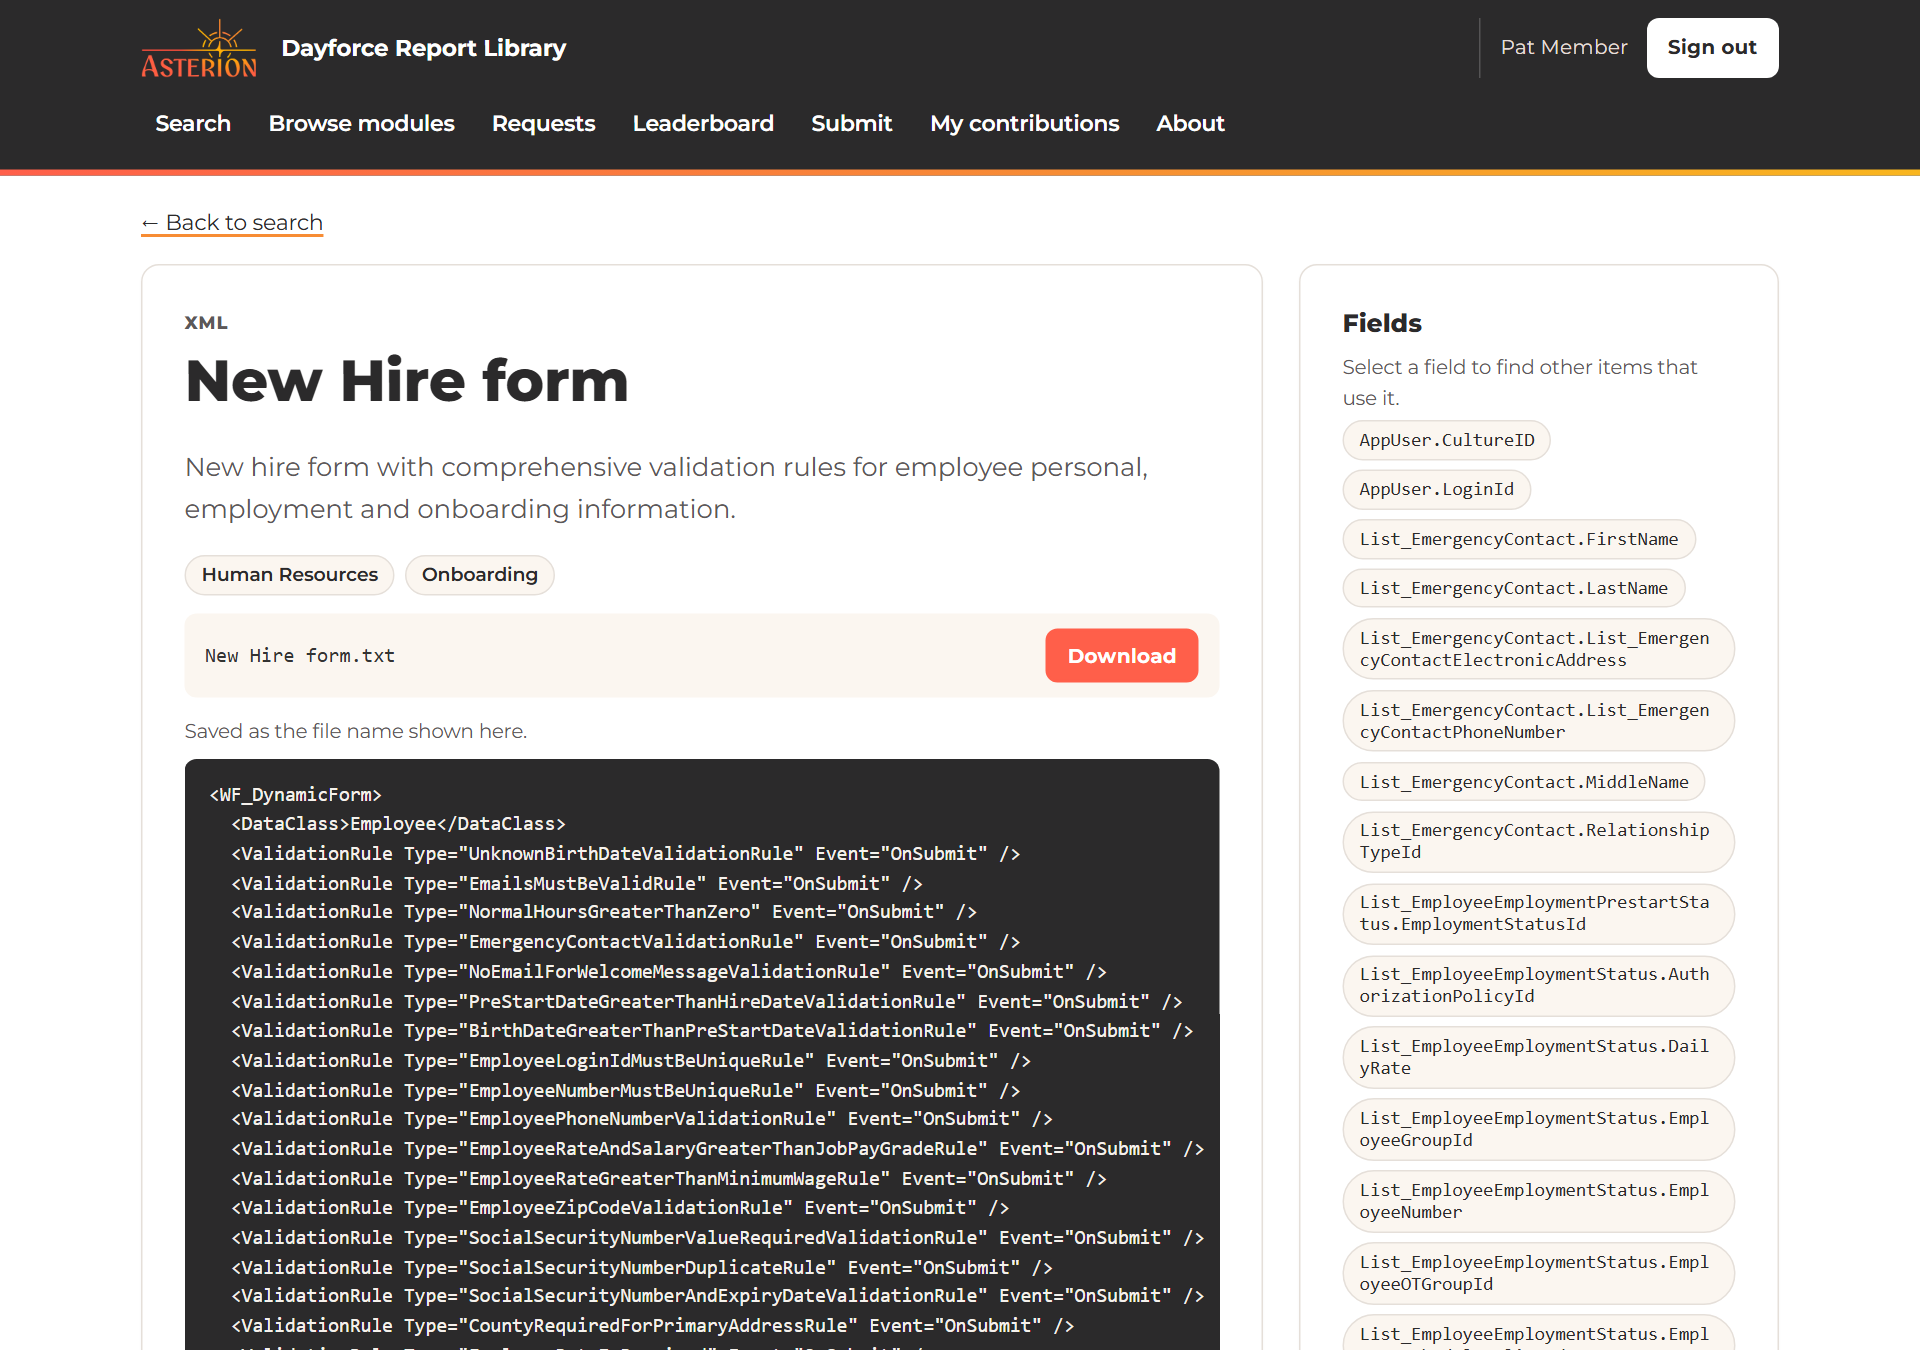Select the AppUser.CultureID field
Image resolution: width=1920 pixels, height=1350 pixels.
tap(1446, 440)
